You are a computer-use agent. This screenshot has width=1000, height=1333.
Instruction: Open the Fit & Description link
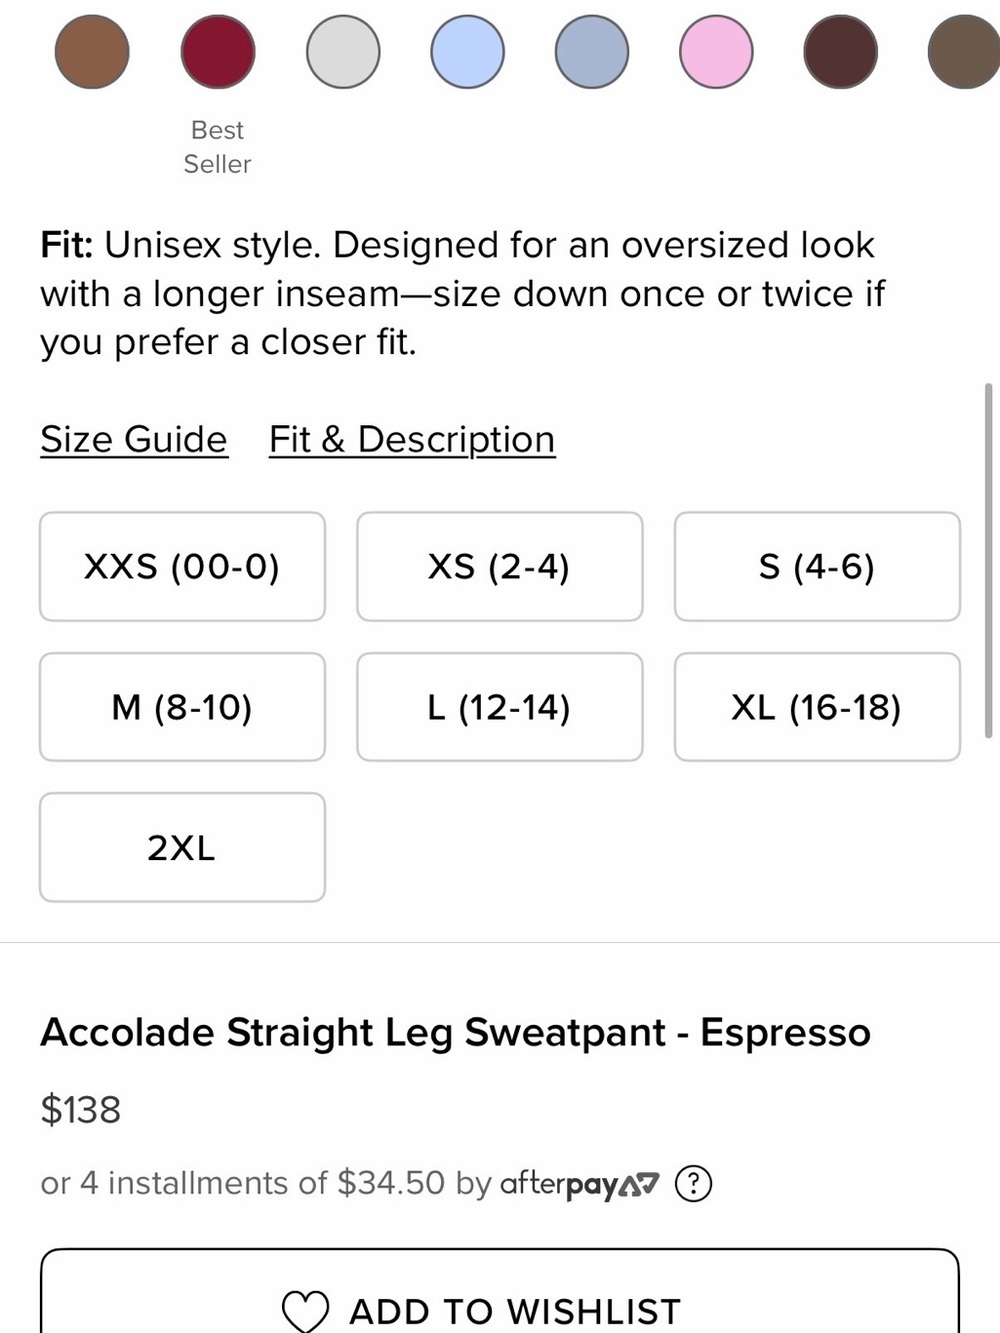(x=412, y=440)
